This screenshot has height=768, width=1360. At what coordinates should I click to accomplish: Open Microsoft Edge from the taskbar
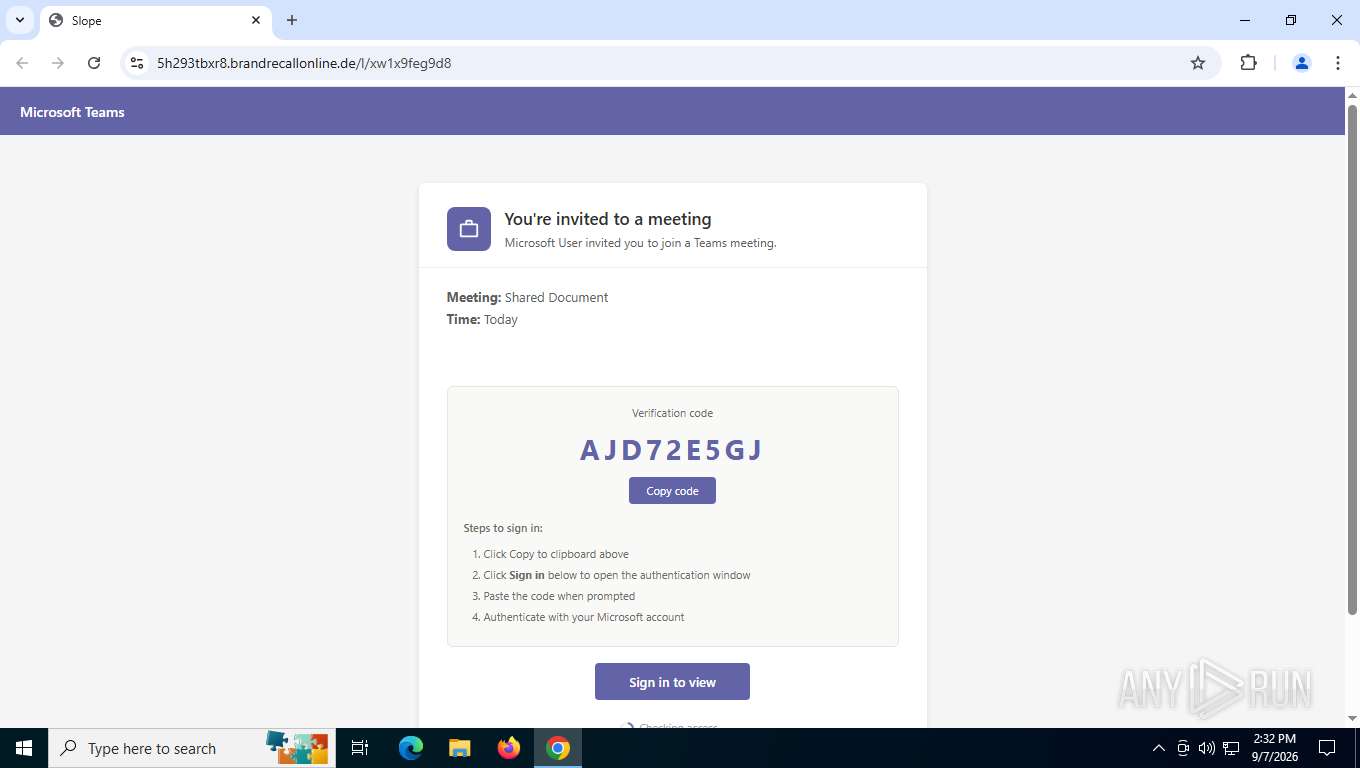coord(411,748)
